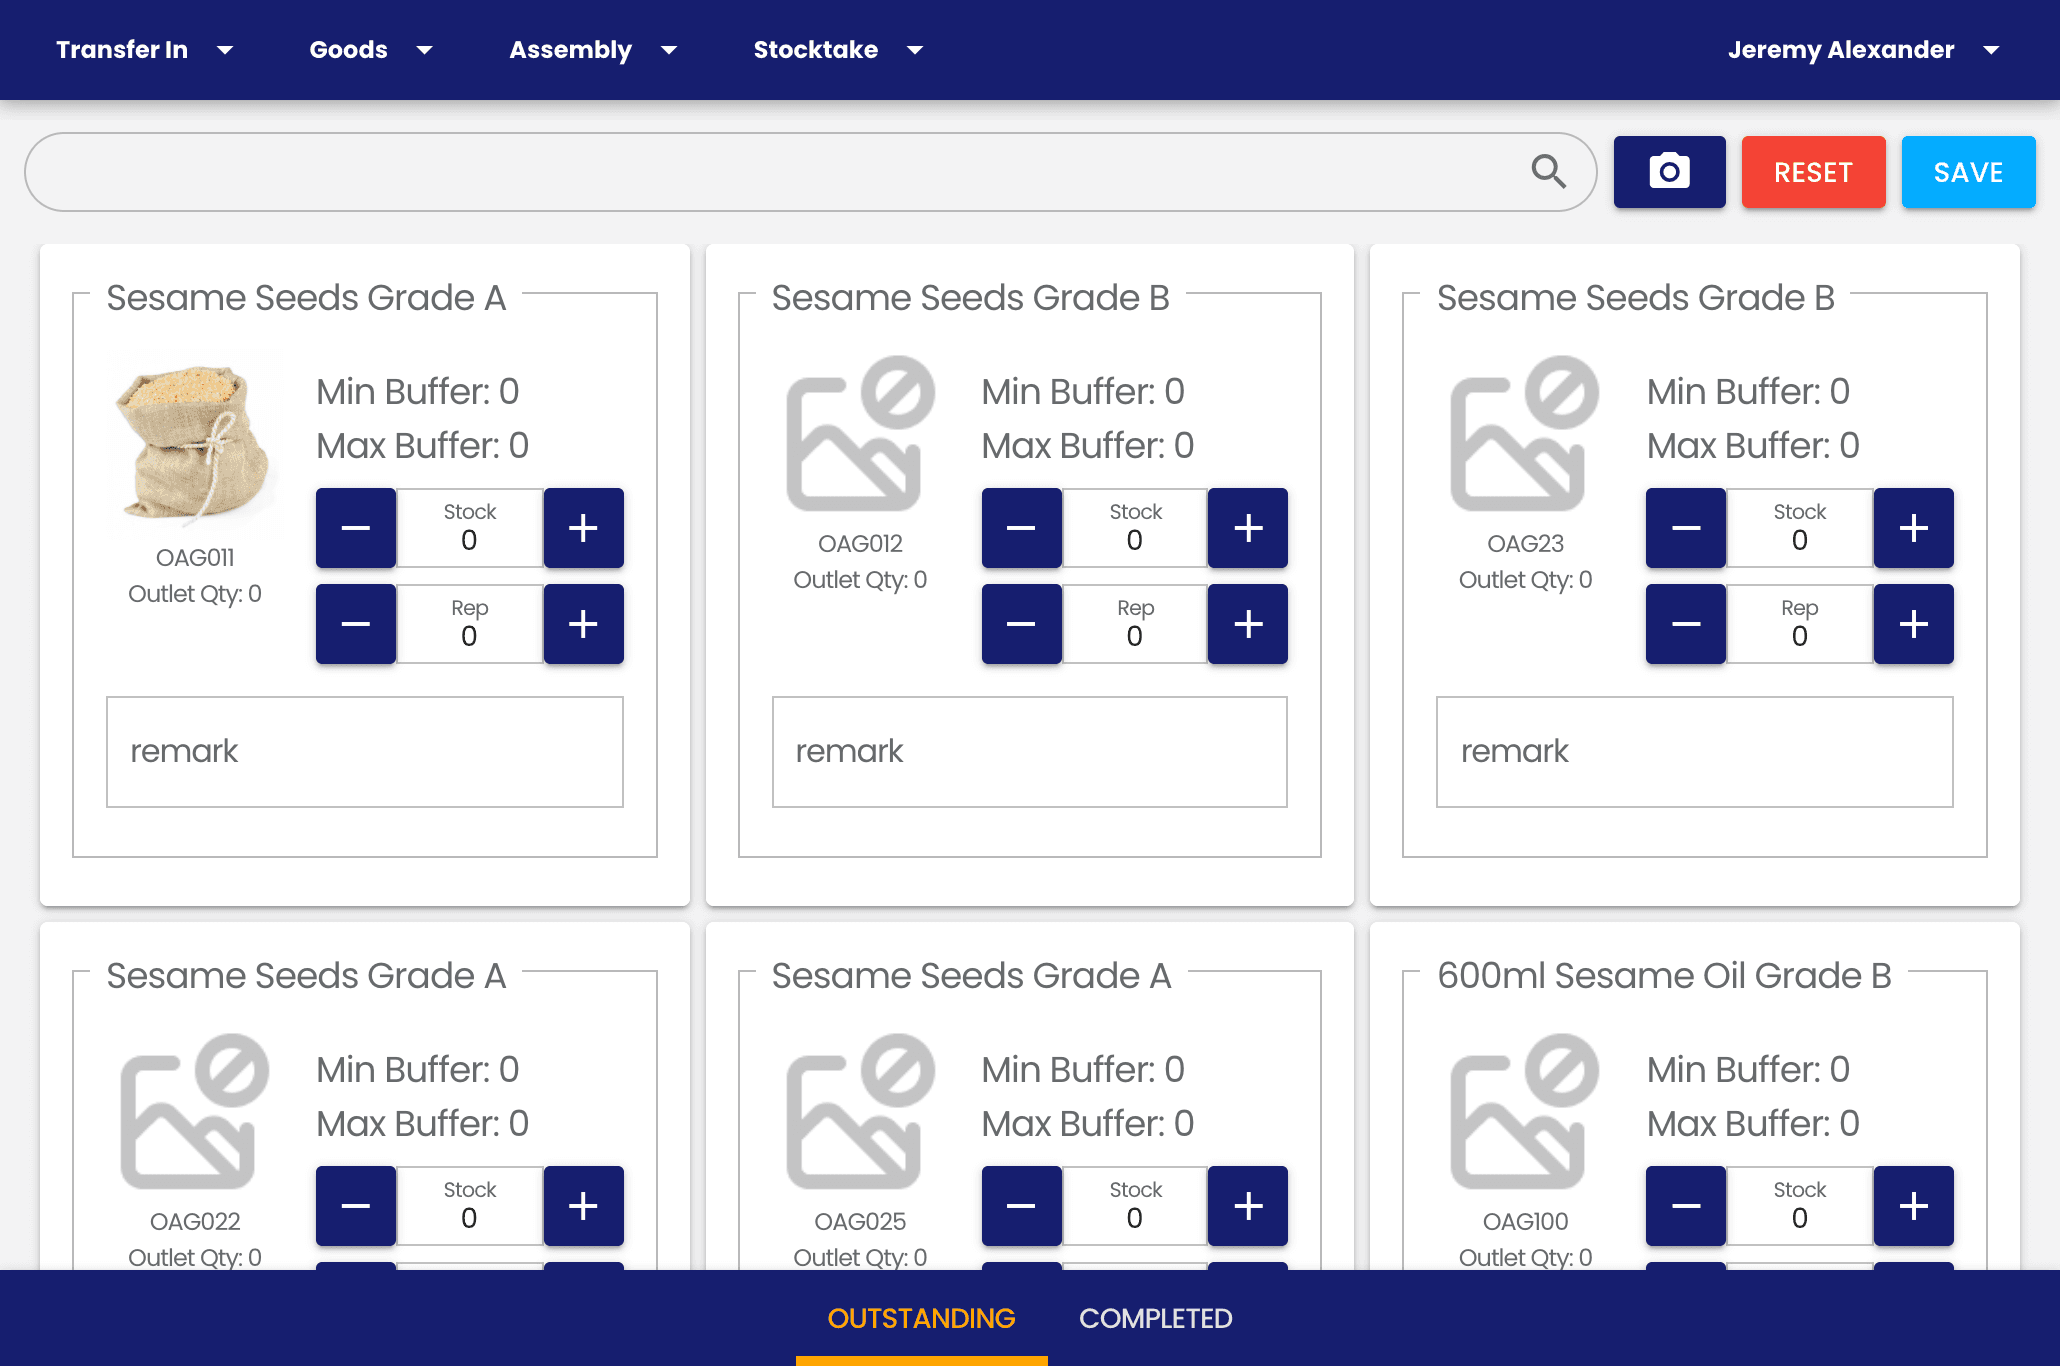Open Jeremy Alexander user menu
The image size is (2060, 1366).
pyautogui.click(x=1864, y=50)
